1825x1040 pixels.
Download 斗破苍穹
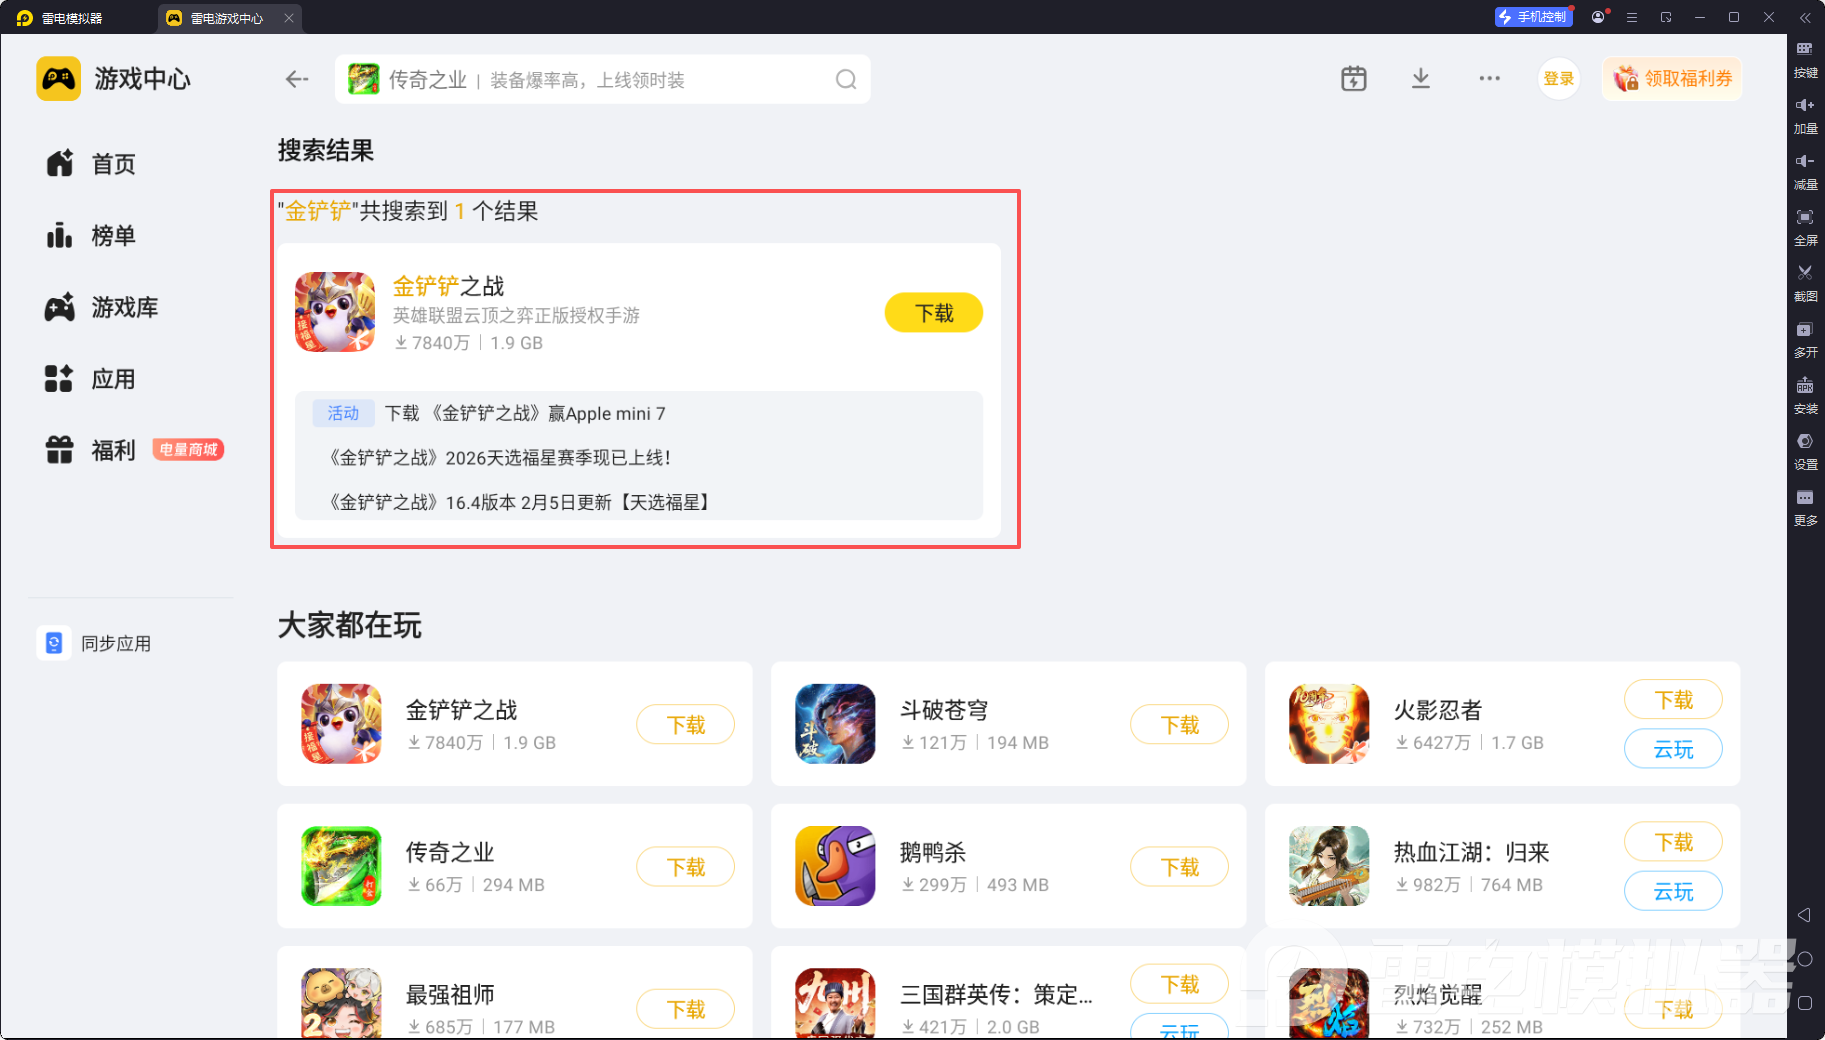tap(1180, 725)
